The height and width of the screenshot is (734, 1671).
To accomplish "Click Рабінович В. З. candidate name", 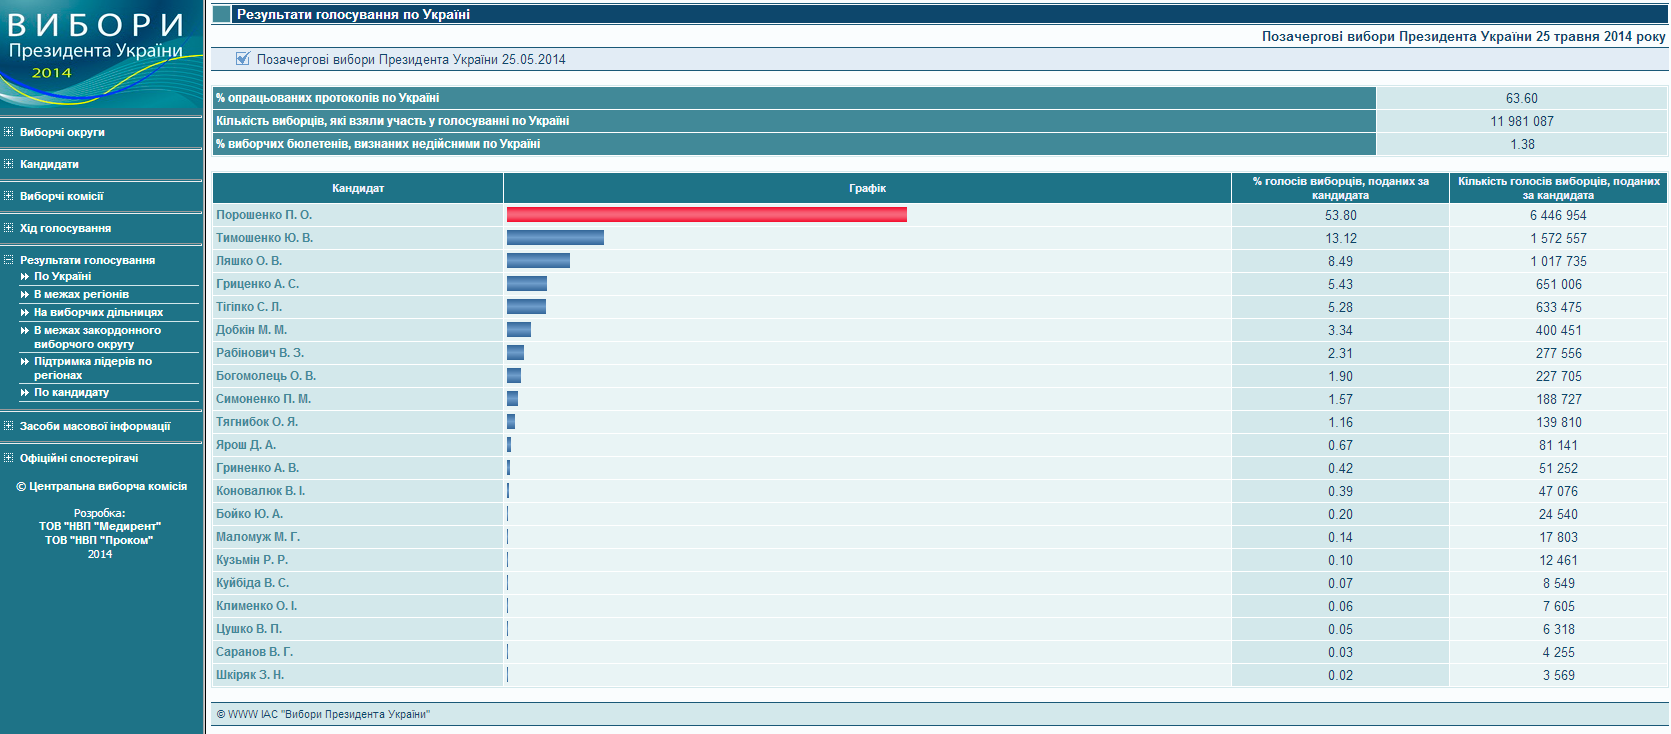I will (260, 353).
